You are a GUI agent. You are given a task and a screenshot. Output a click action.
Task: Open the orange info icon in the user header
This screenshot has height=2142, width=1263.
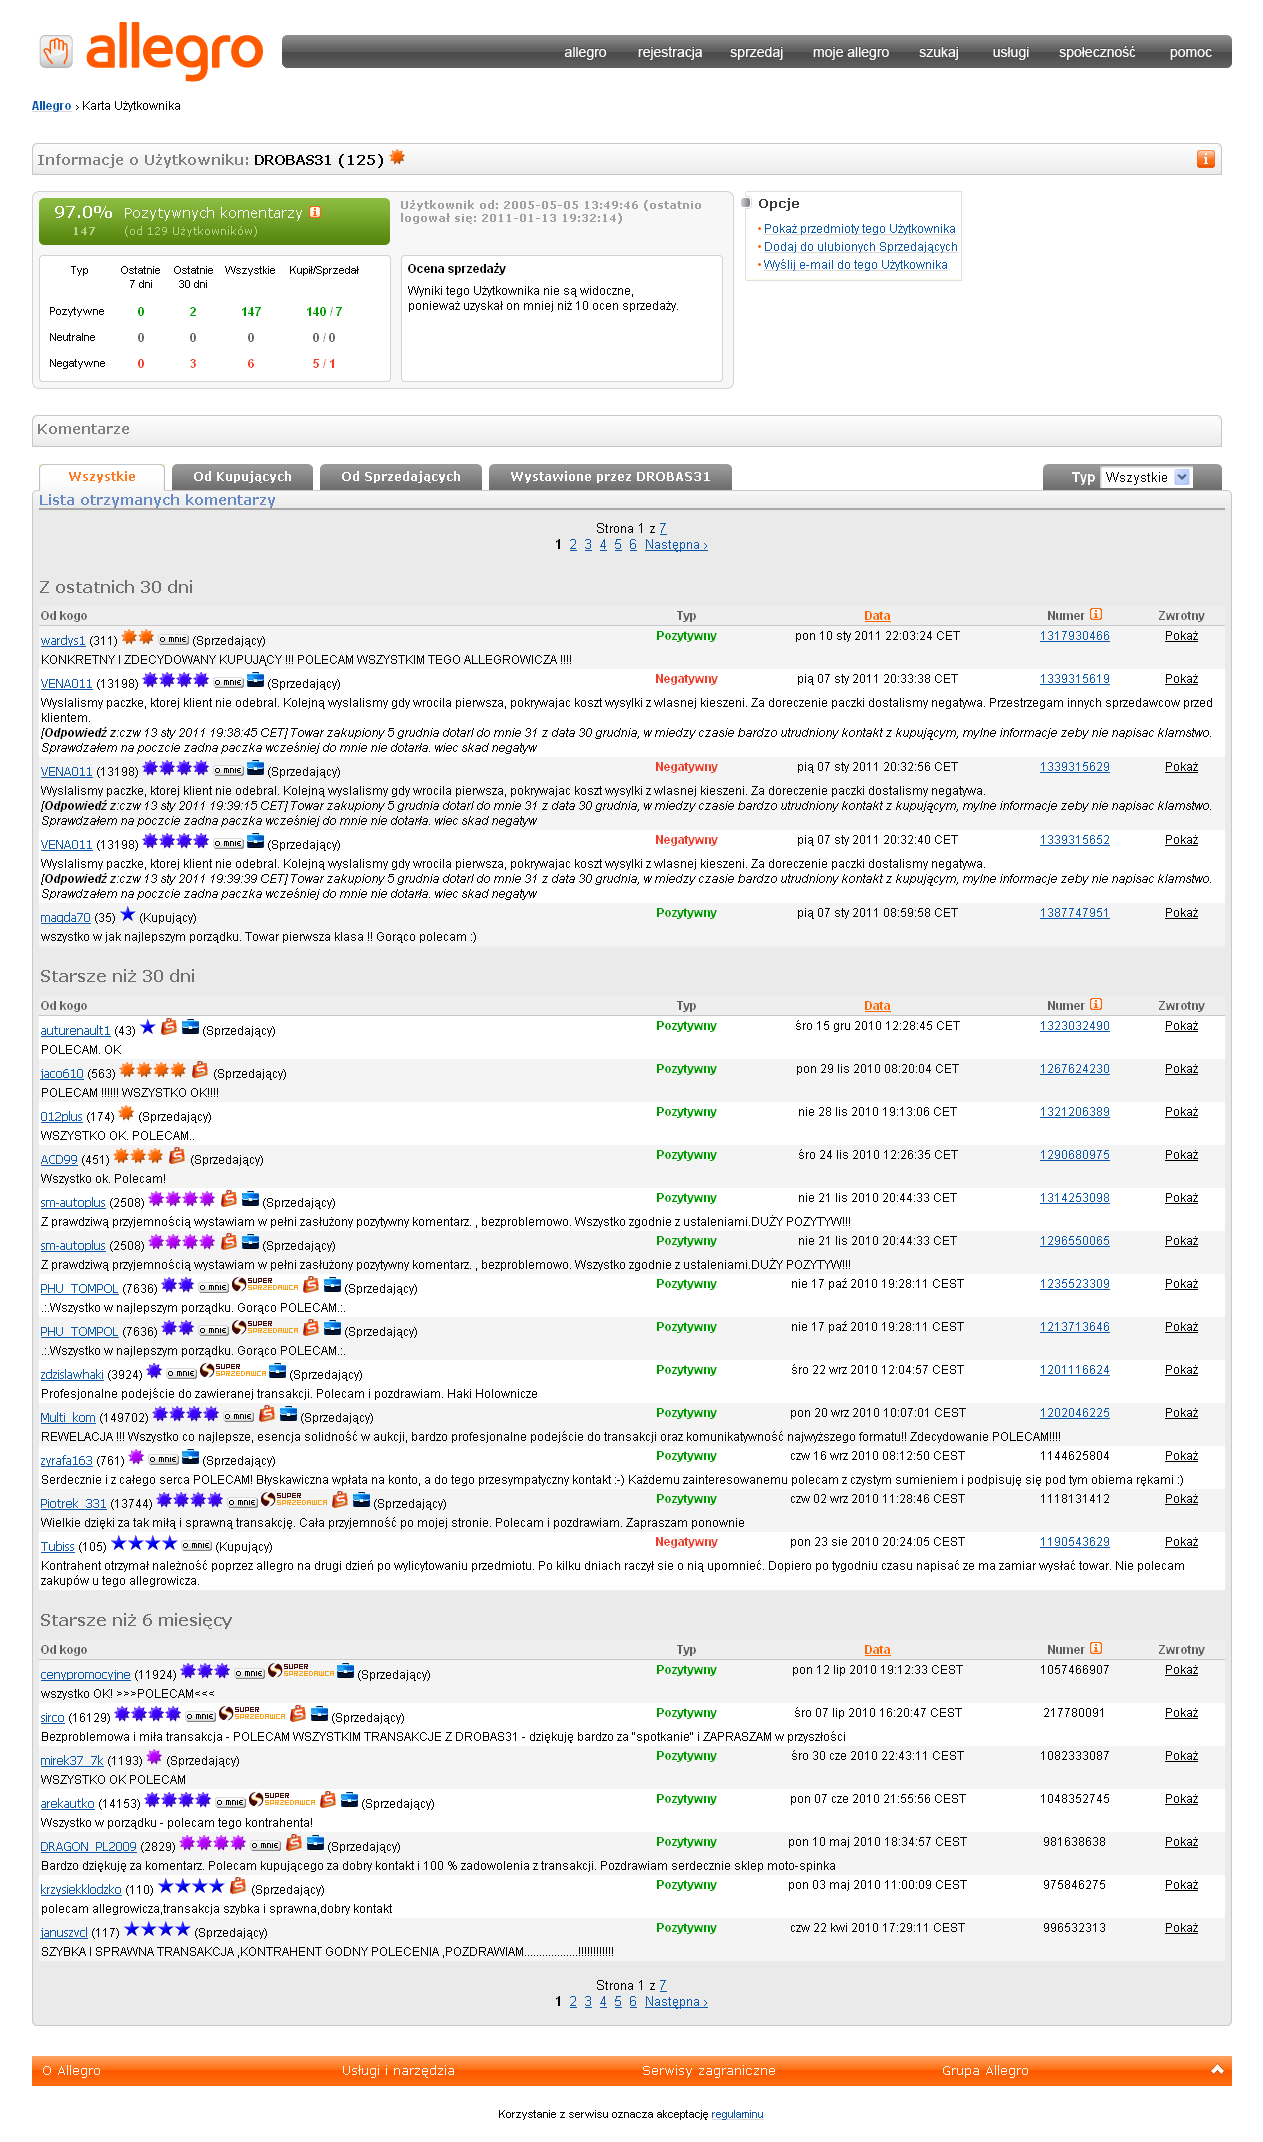click(x=1206, y=159)
